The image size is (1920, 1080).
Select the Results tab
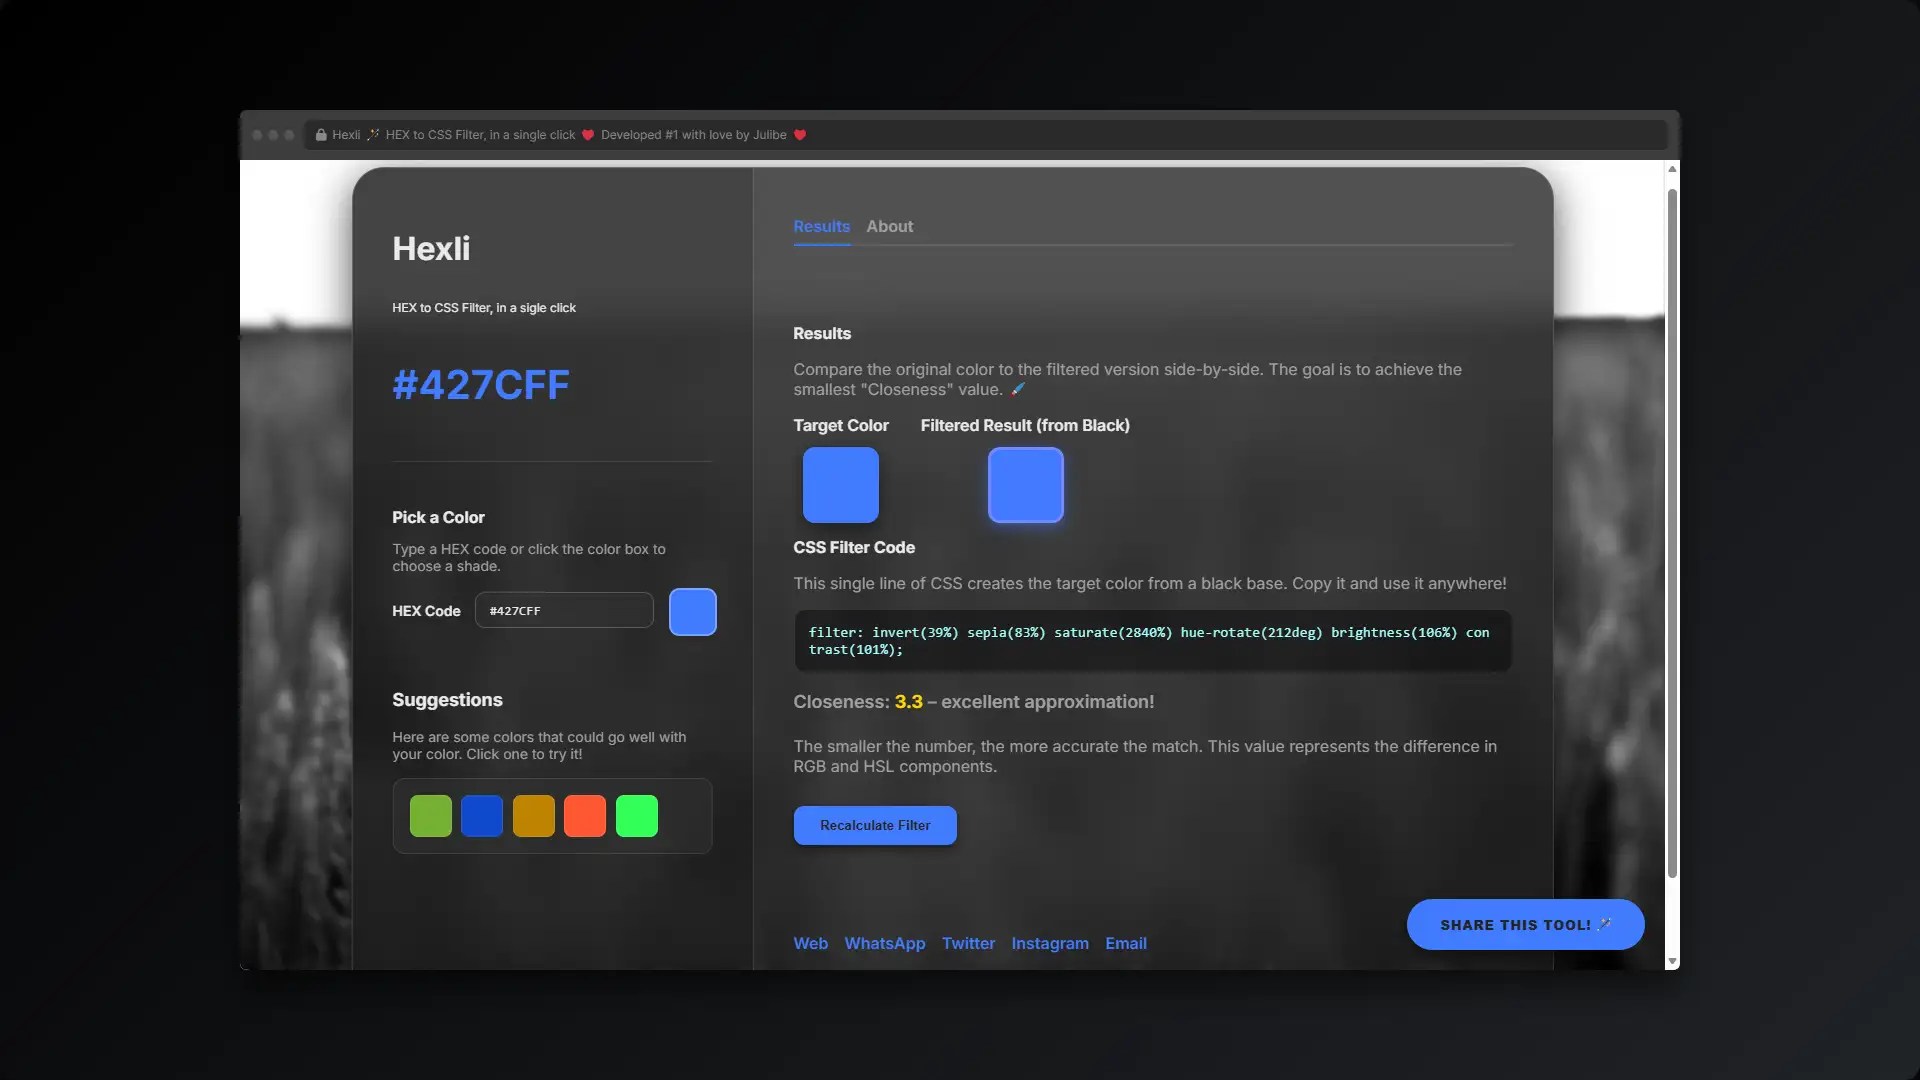click(x=821, y=227)
